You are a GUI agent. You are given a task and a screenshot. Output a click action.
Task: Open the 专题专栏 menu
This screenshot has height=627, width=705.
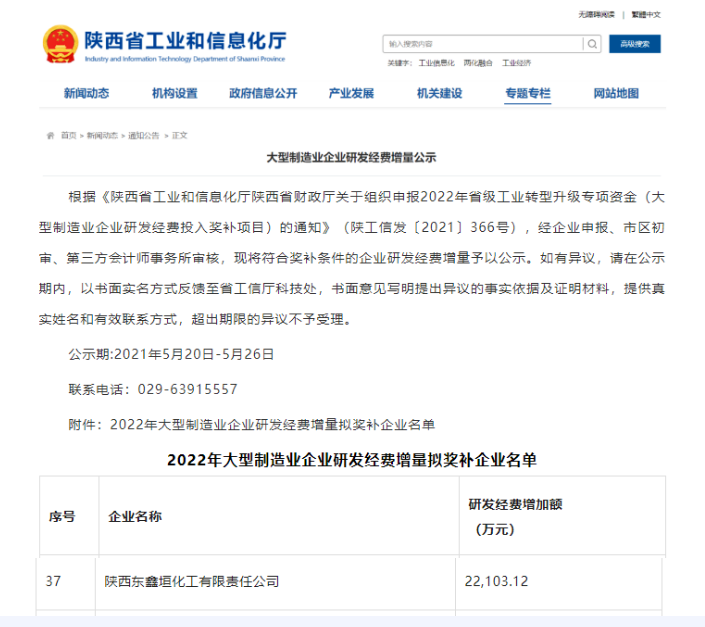(528, 93)
